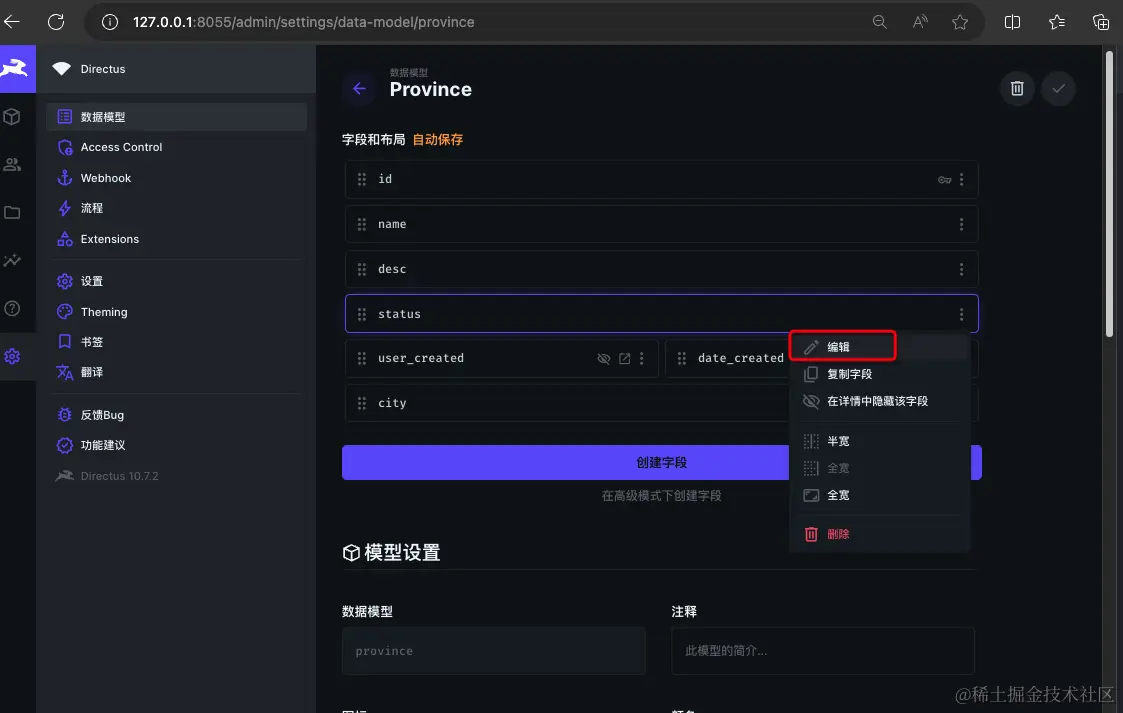
Task: Click the drag handle on name field
Action: (x=362, y=224)
